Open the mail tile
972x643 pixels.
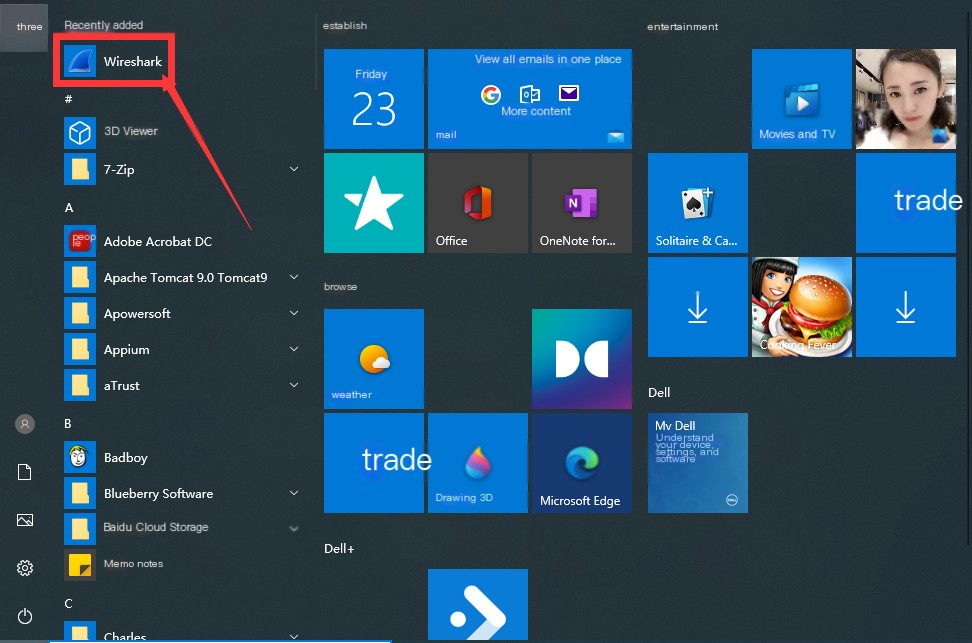[530, 99]
